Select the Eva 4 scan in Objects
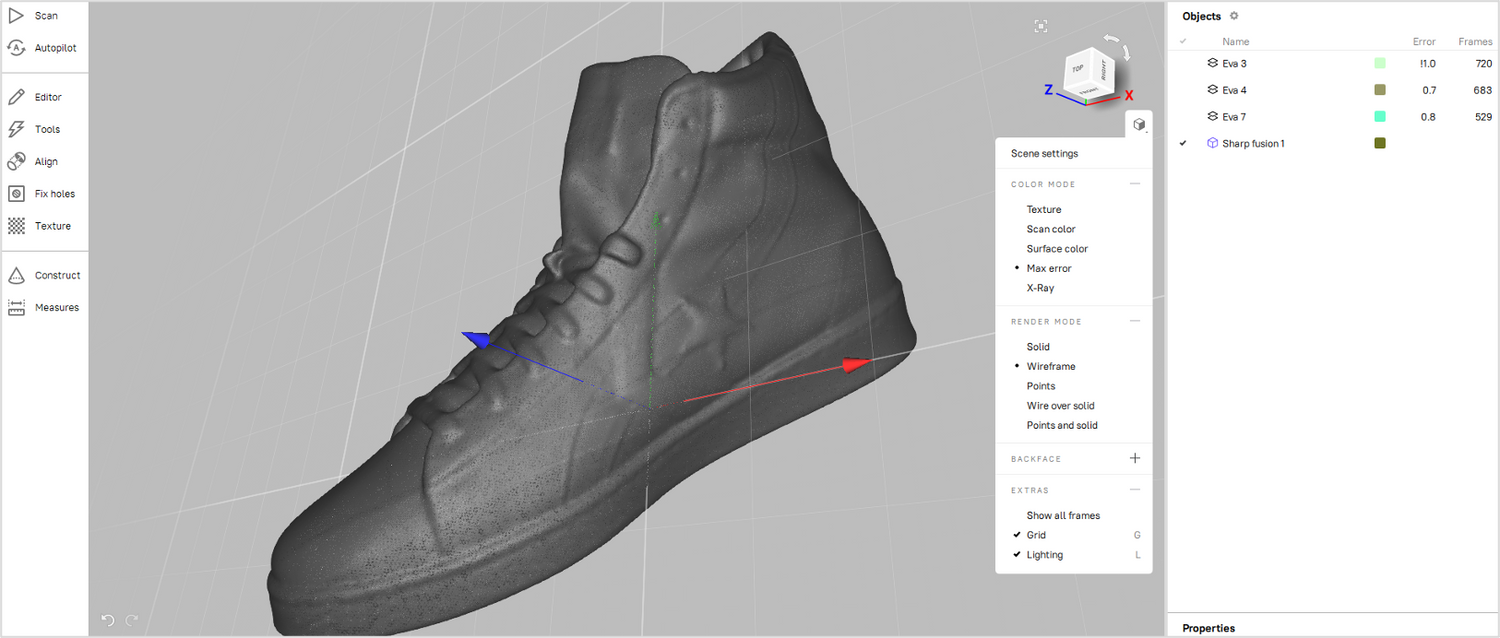The image size is (1500, 638). click(1234, 90)
